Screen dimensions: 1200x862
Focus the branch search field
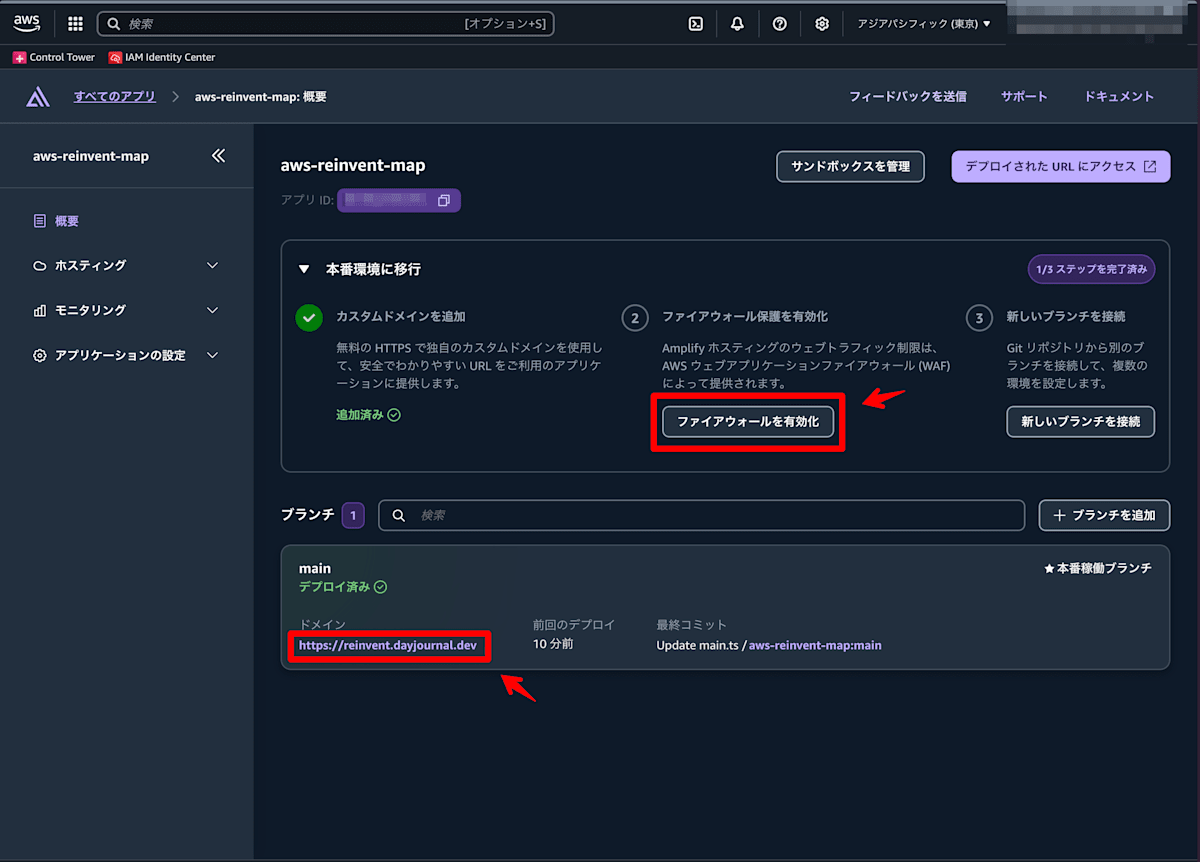point(702,515)
